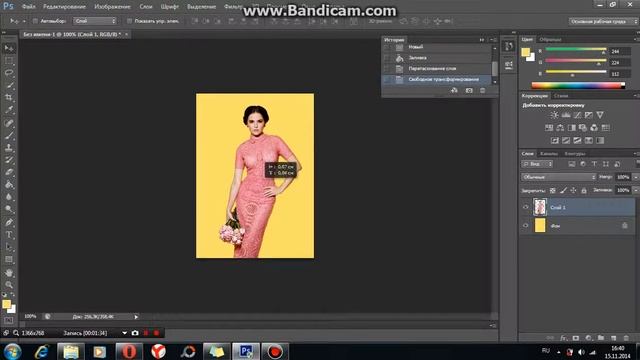
Task: Add a Color Balance adjustment
Action: click(x=560, y=128)
